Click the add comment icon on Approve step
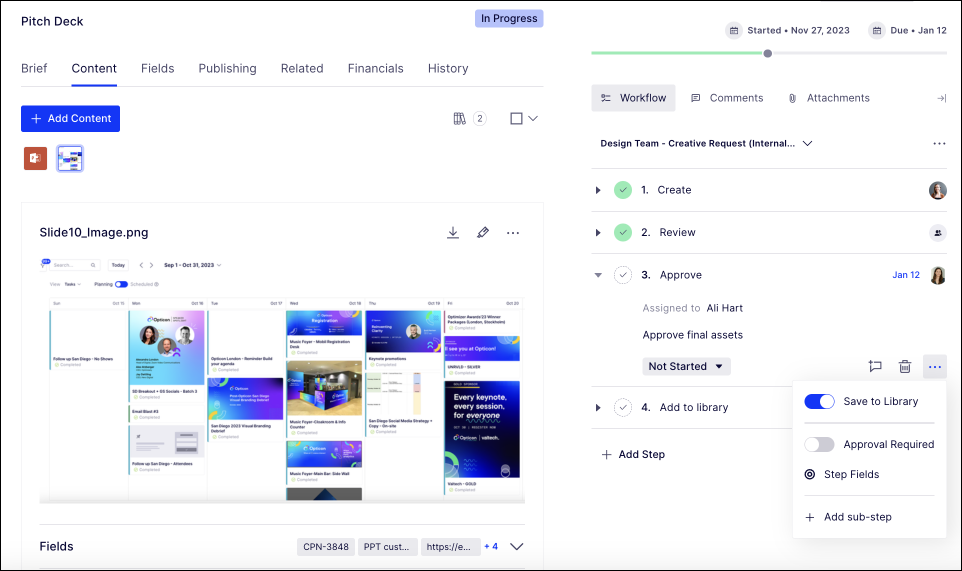 click(875, 366)
